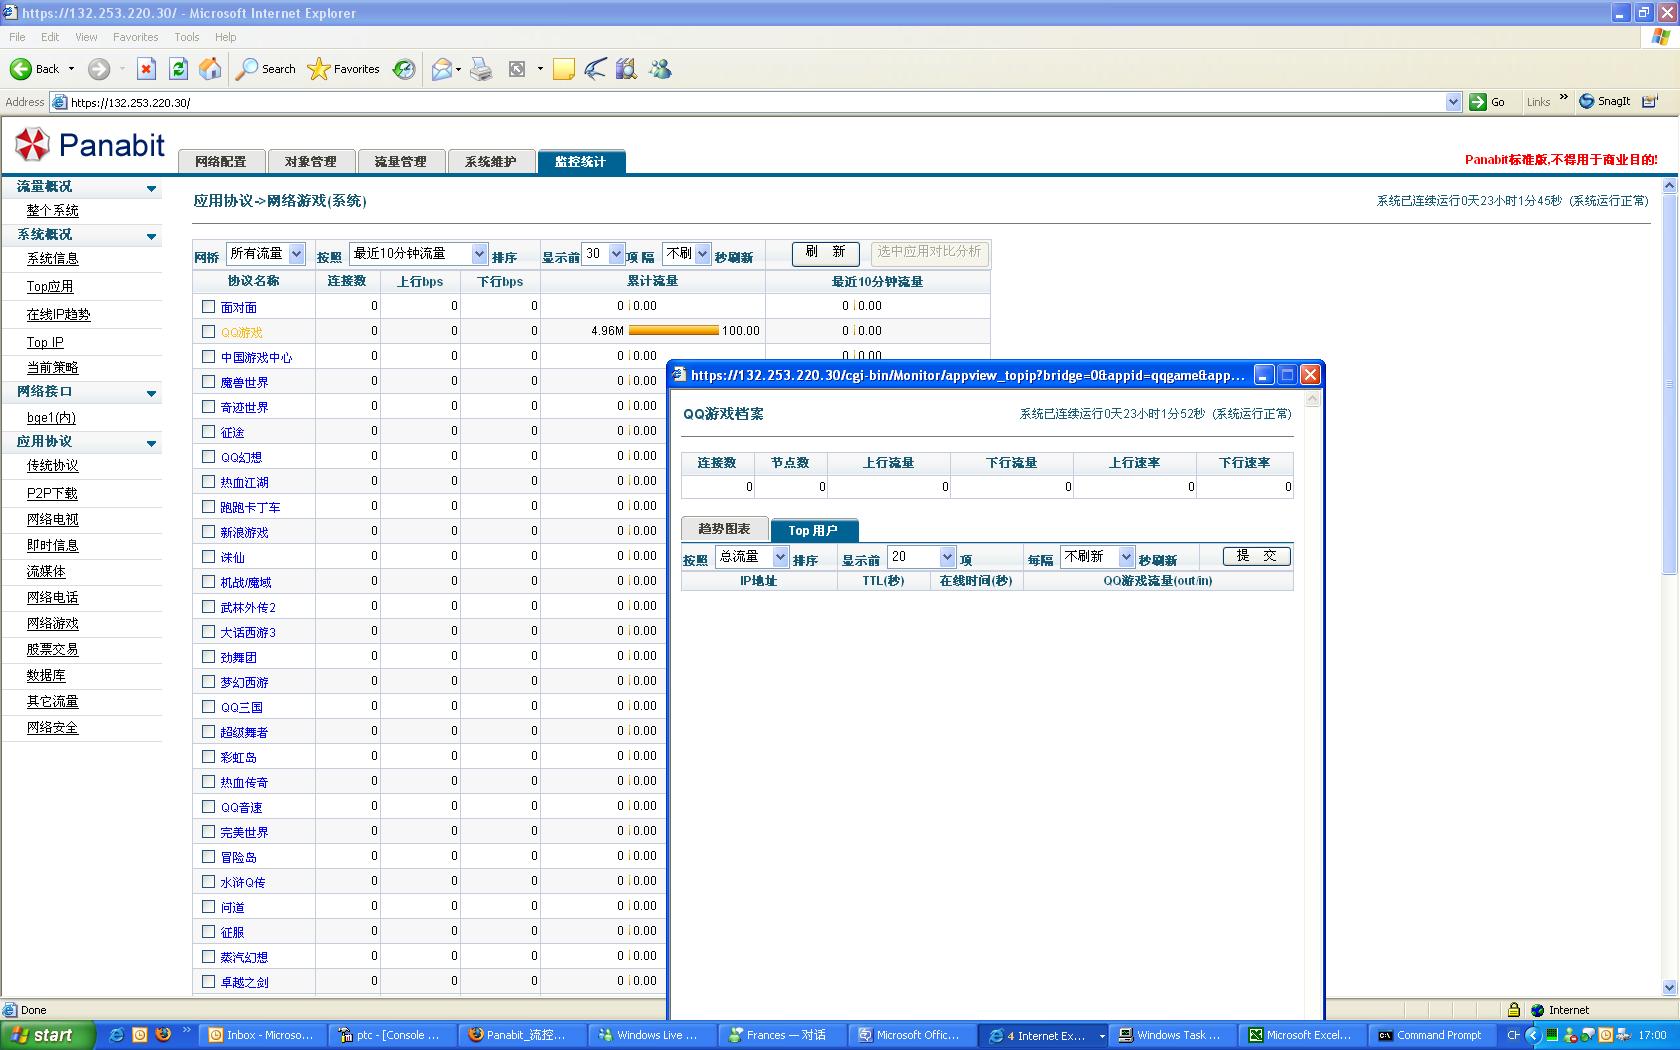Viewport: 1680px width, 1050px height.
Task: Check the 中国游戏中心 checkbox
Action: pos(208,357)
